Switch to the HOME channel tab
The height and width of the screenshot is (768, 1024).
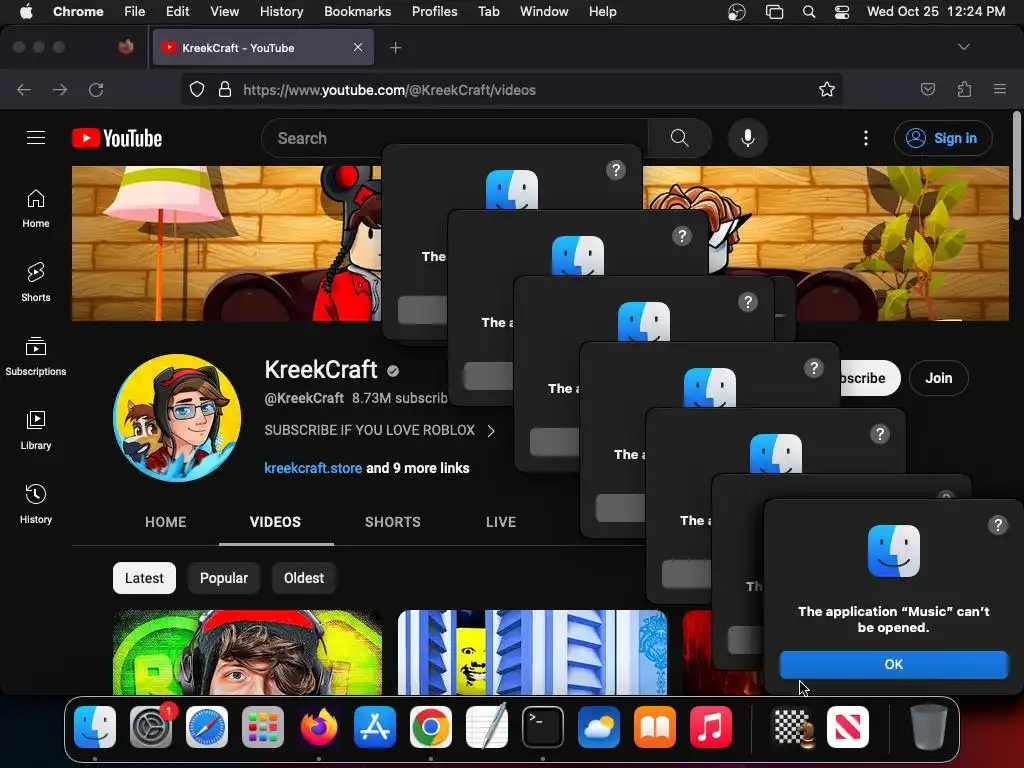[x=166, y=522]
